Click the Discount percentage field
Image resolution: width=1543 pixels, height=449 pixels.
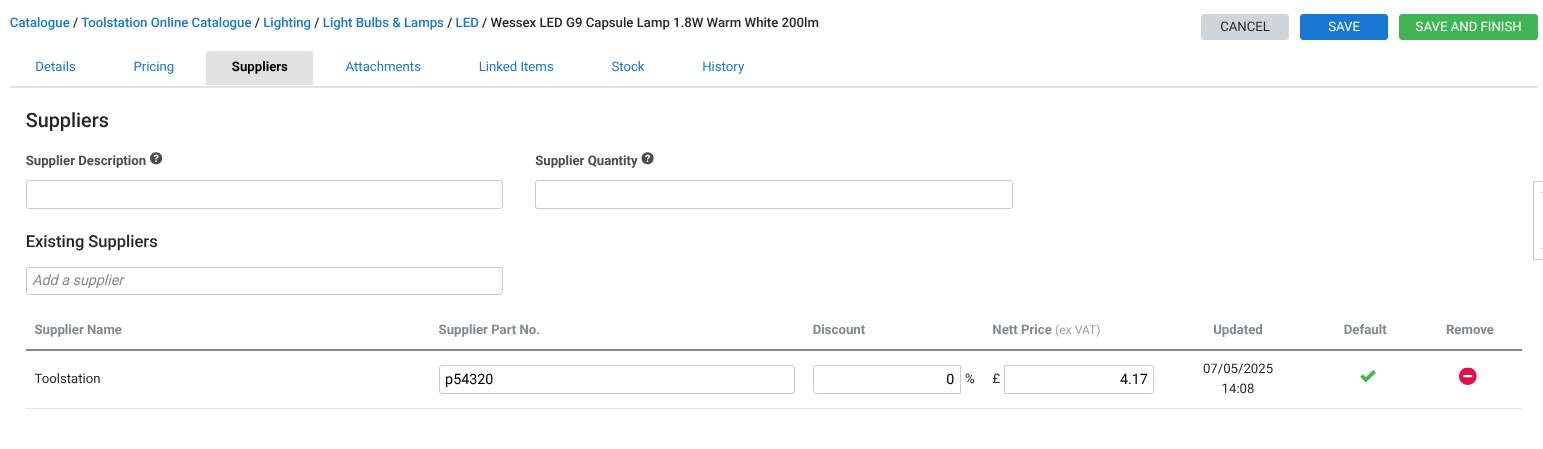pyautogui.click(x=886, y=380)
